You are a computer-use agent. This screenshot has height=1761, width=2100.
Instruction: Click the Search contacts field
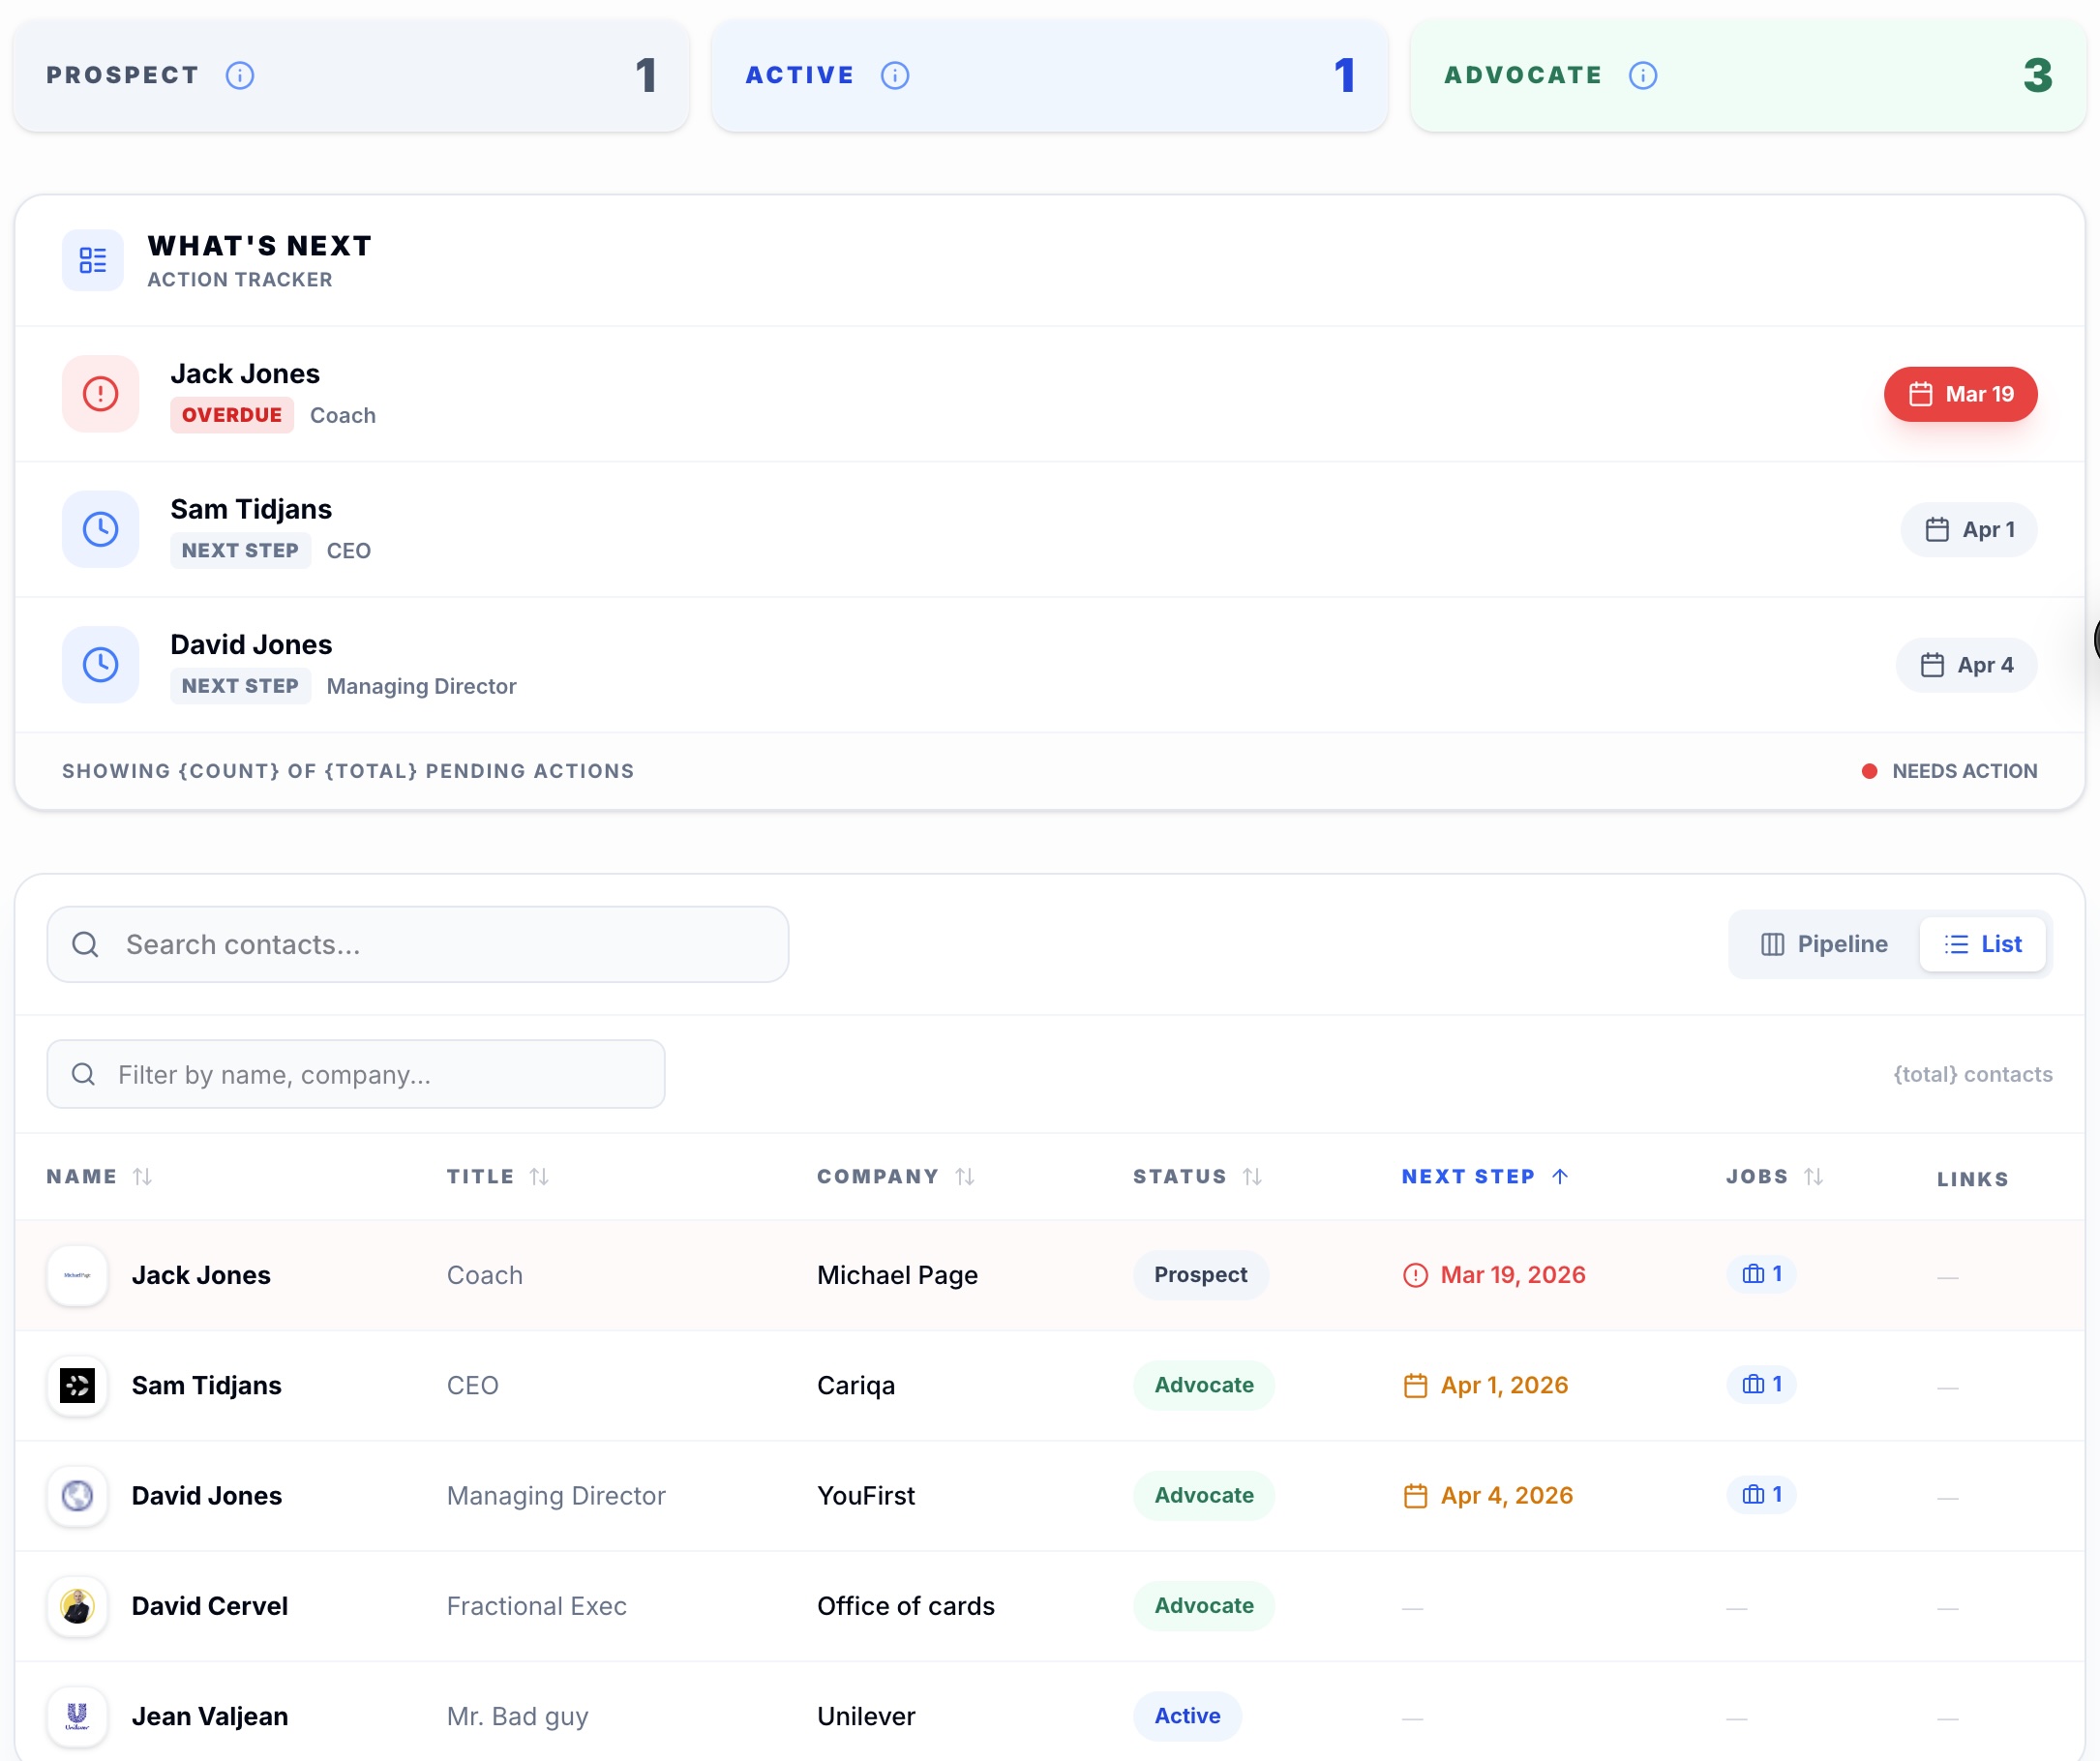[418, 944]
